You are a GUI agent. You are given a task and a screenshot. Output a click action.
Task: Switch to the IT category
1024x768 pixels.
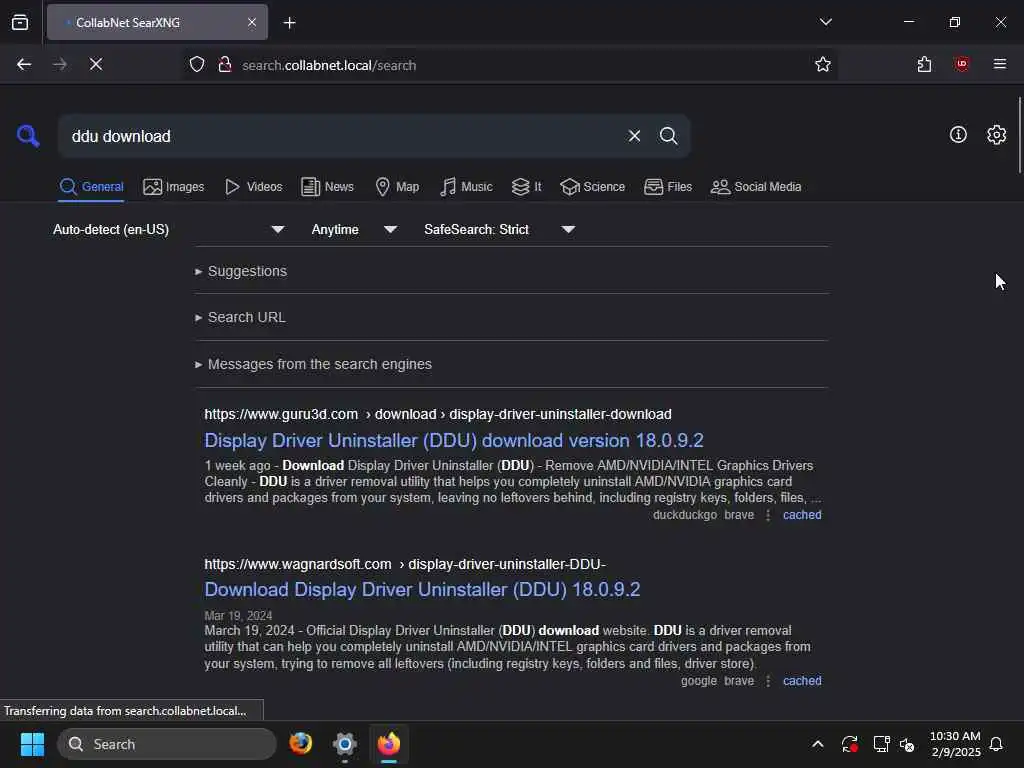tap(526, 187)
